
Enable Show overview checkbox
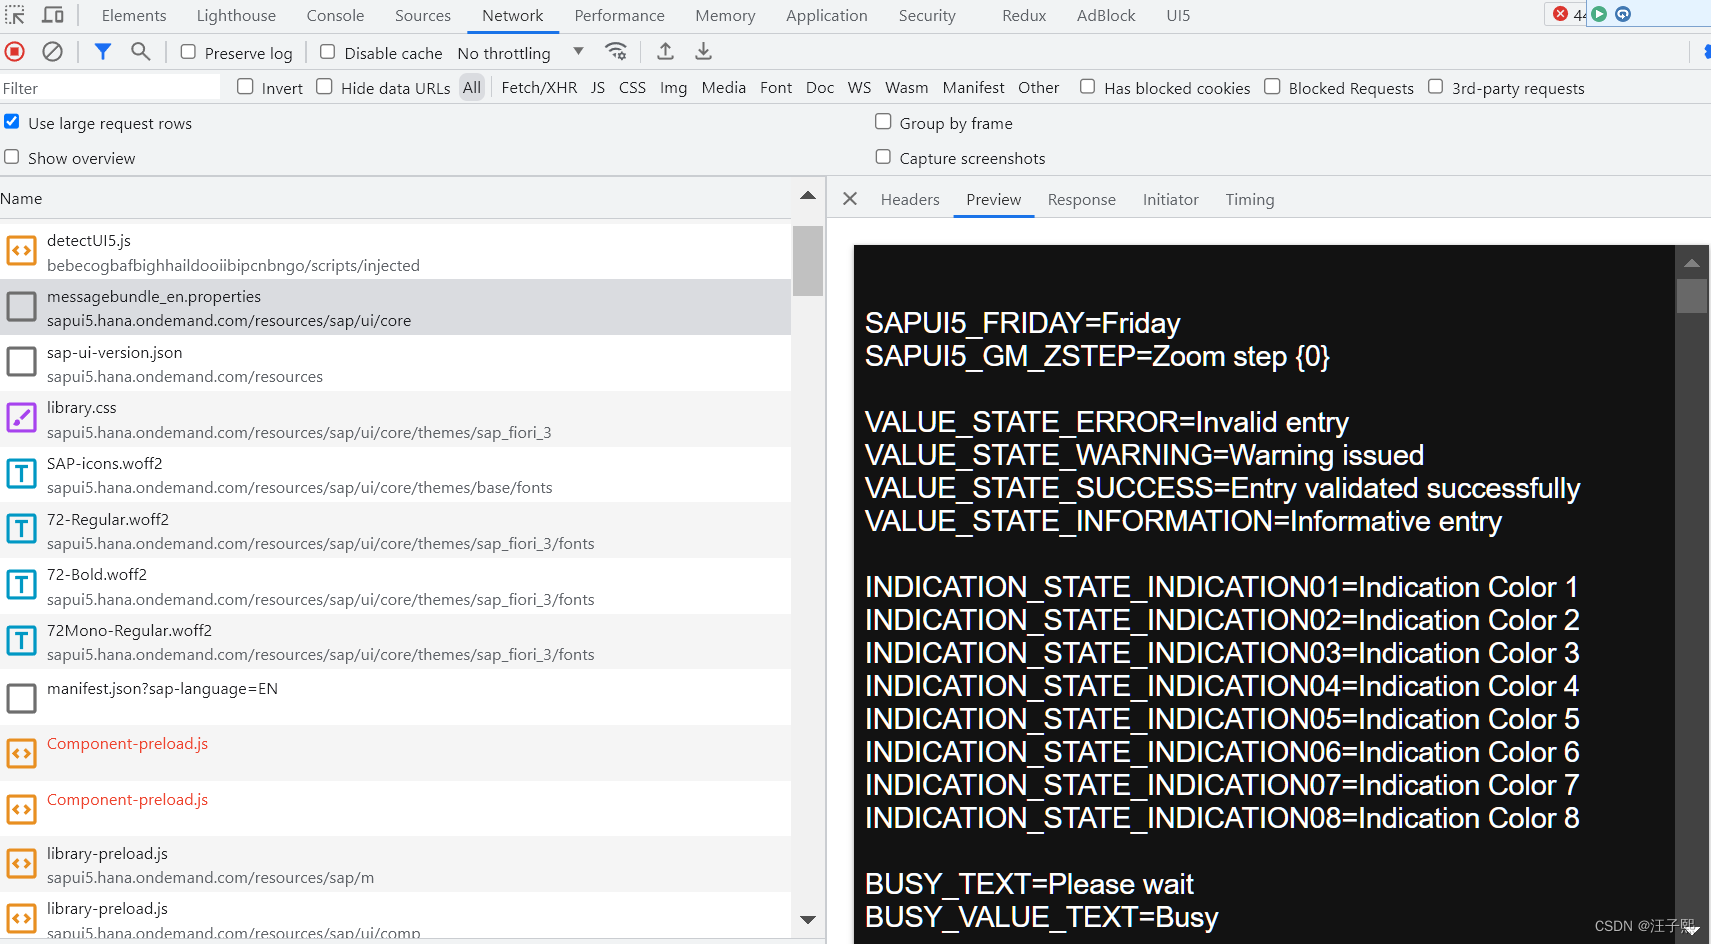click(x=12, y=157)
